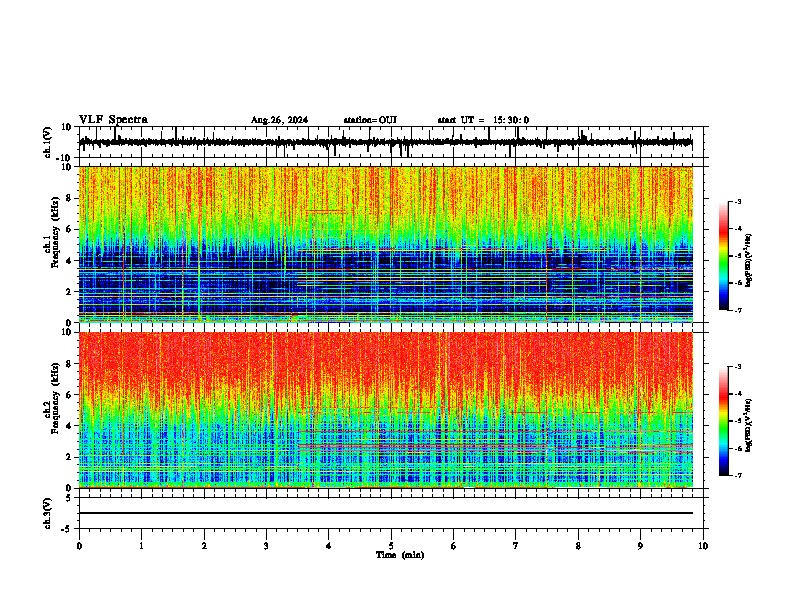Click the "ch.3(V)" axis label
Viewport: 792px width, 612px height.
tap(48, 513)
